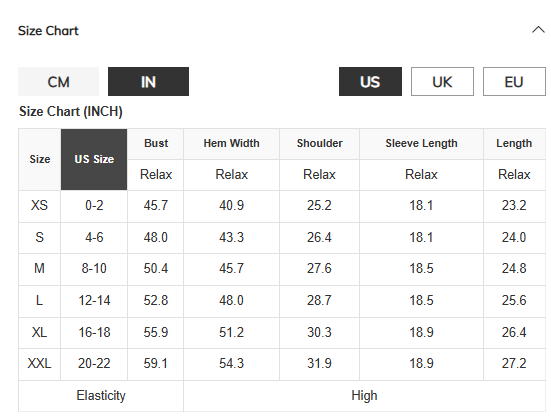Click the Size column header

39,159
